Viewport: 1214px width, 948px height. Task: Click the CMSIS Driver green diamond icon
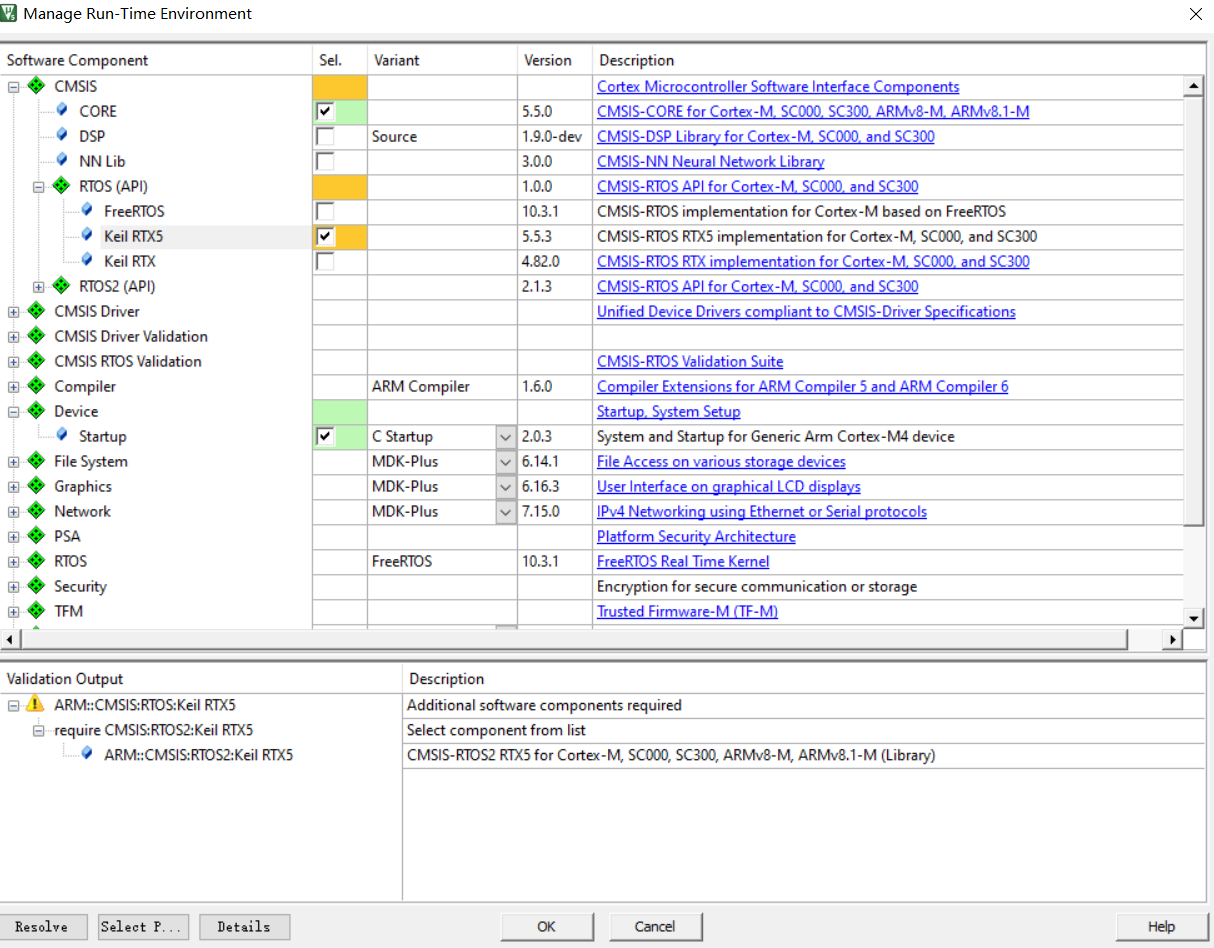tap(36, 311)
